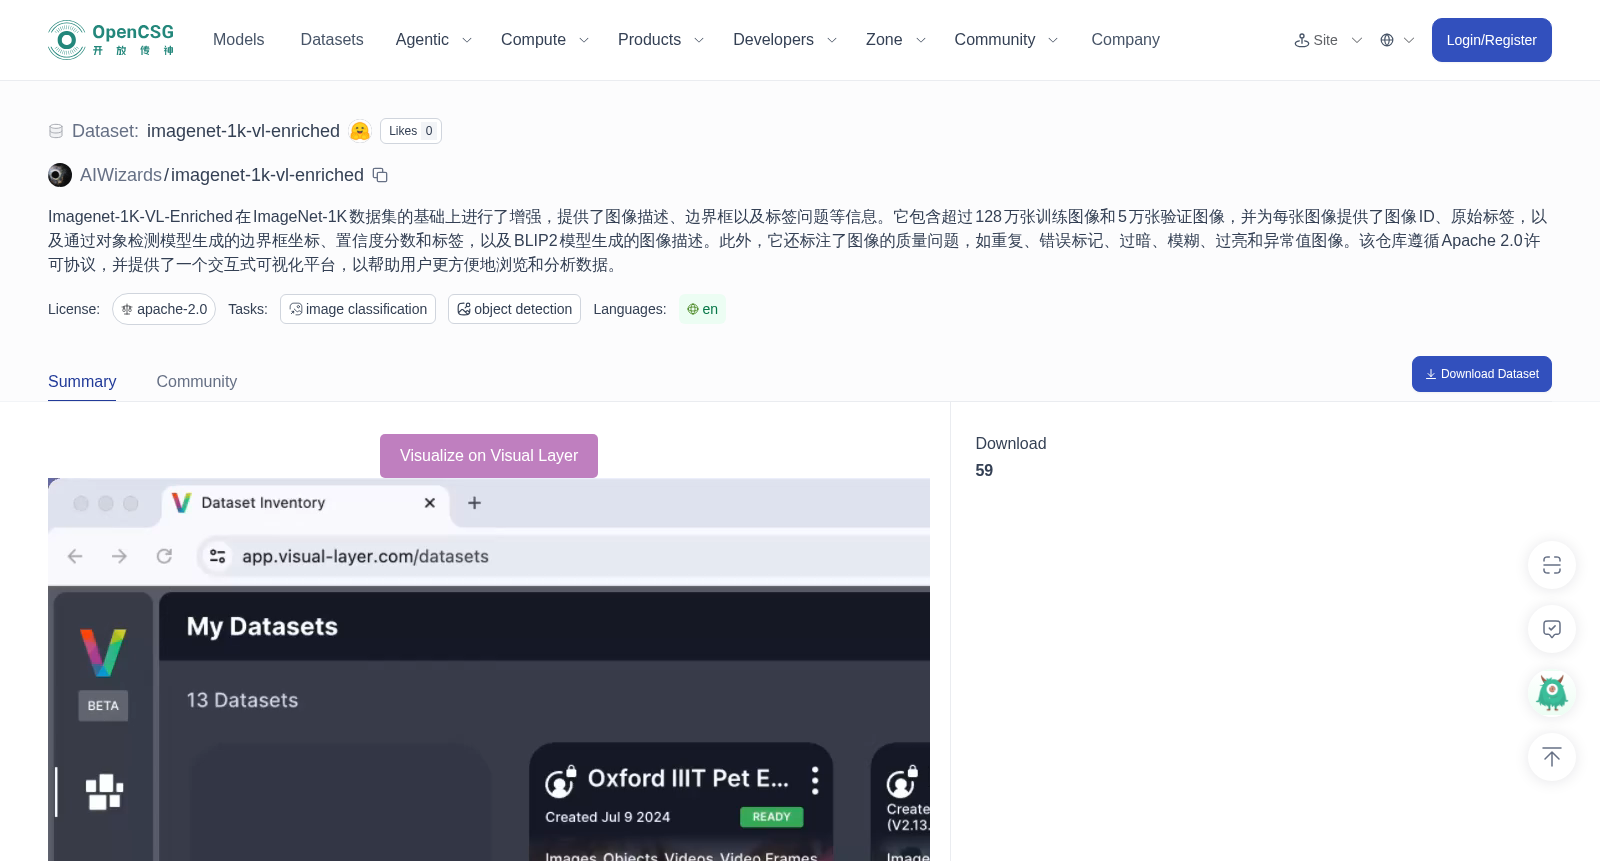Click the Download Dataset button
The image size is (1600, 861).
point(1481,374)
